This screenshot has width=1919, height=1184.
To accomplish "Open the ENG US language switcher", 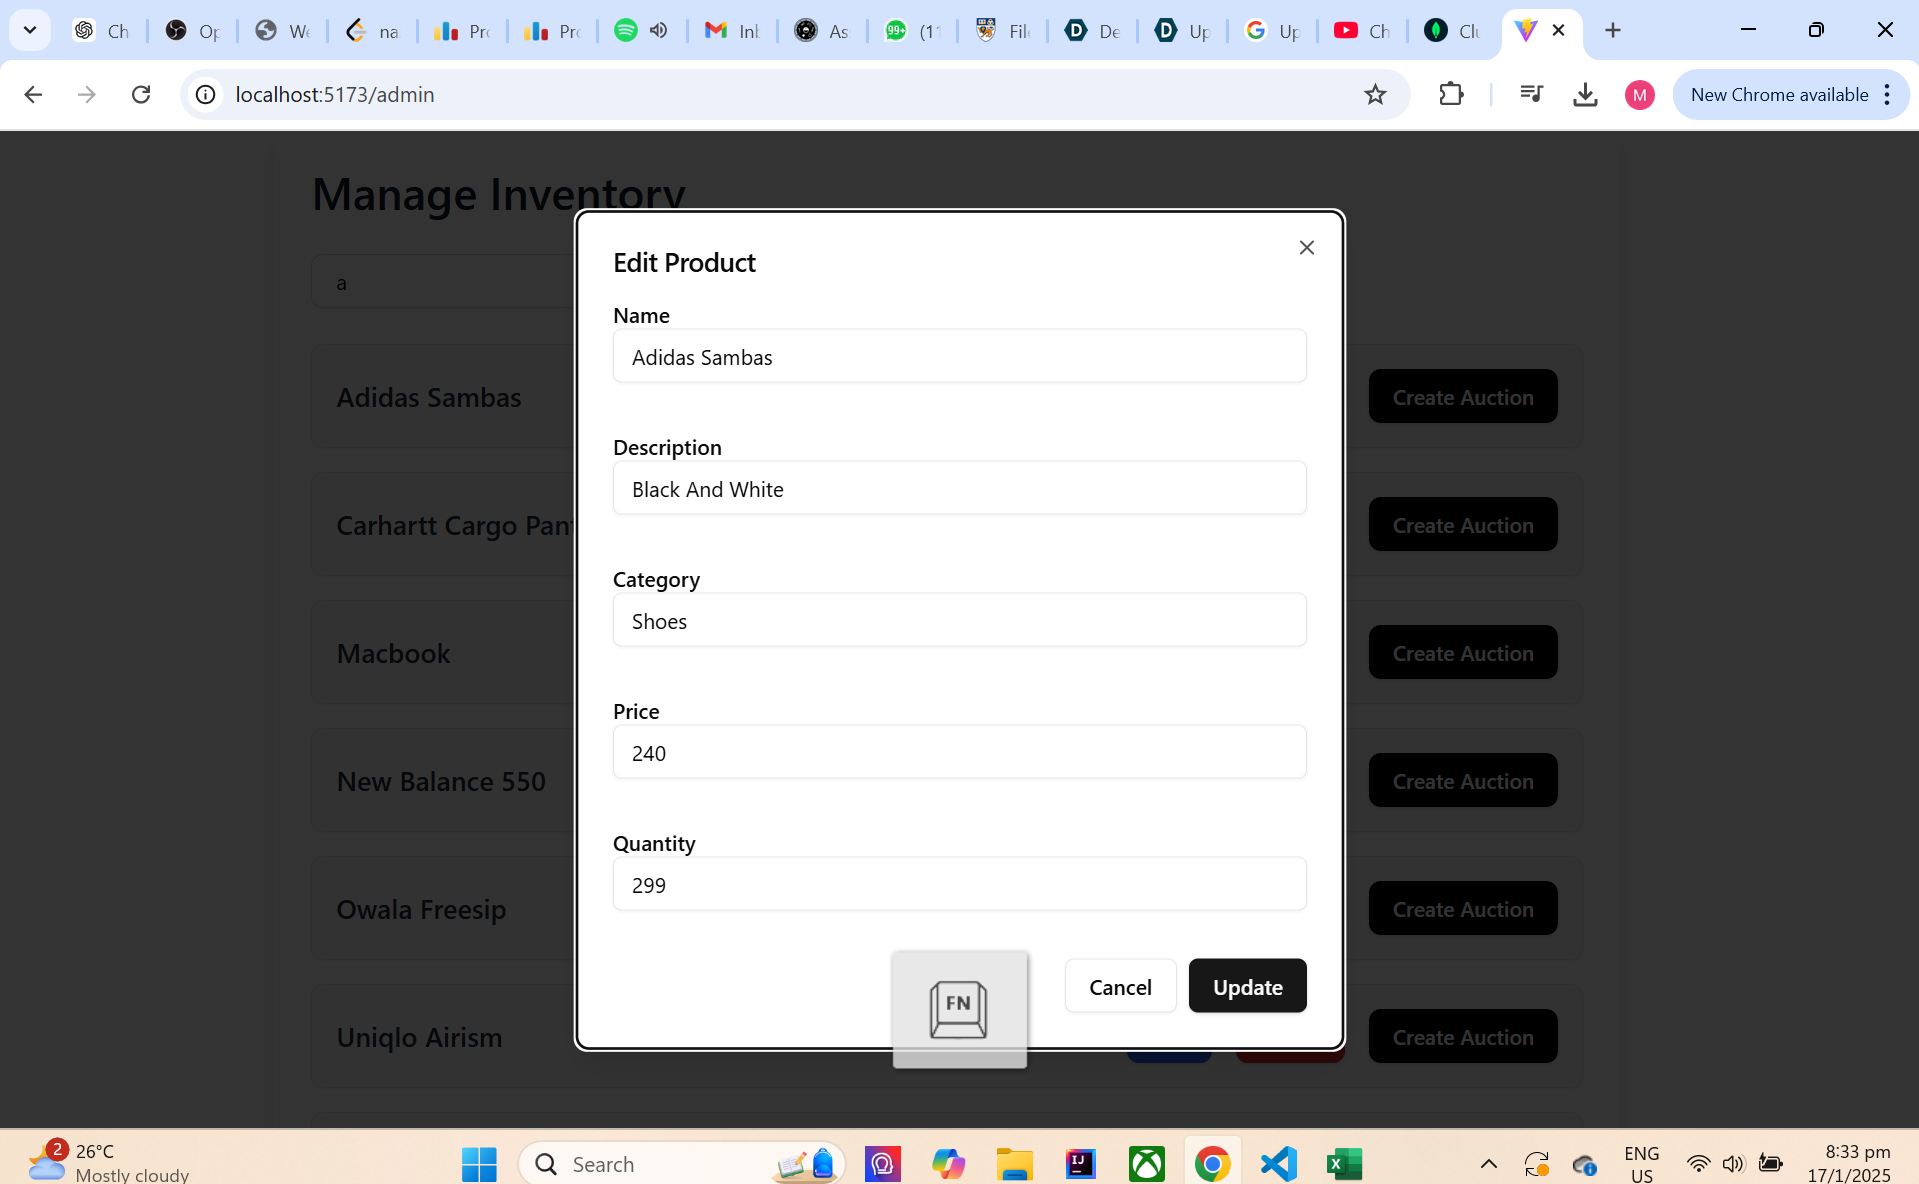I will [1641, 1163].
